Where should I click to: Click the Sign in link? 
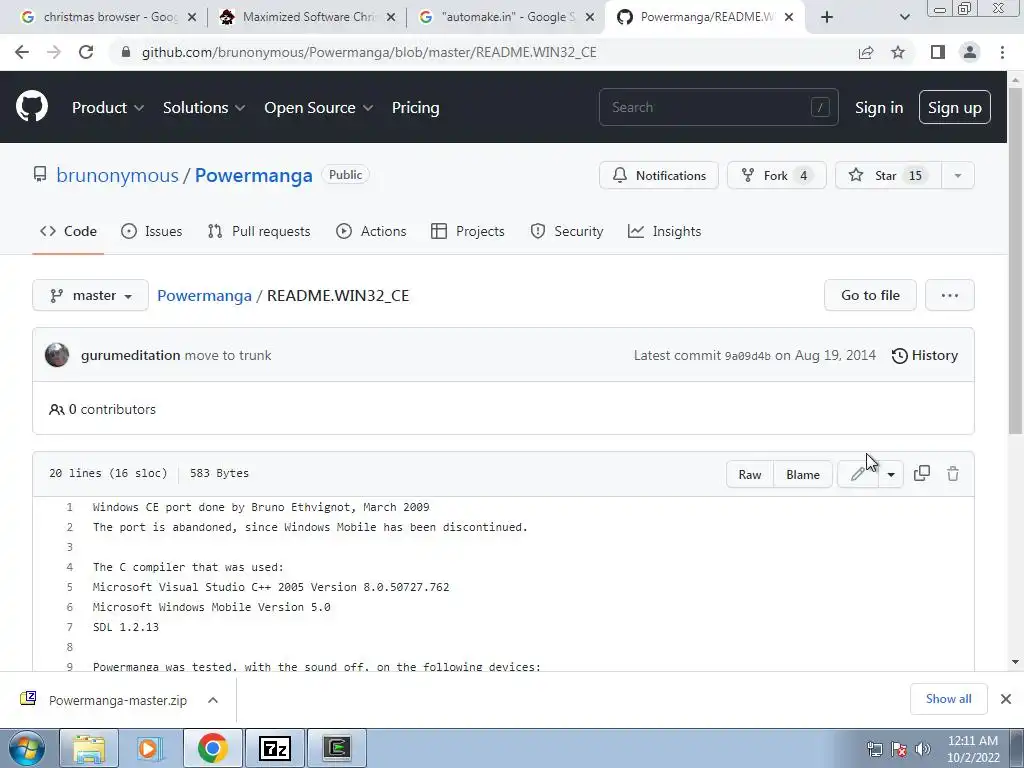pos(879,108)
